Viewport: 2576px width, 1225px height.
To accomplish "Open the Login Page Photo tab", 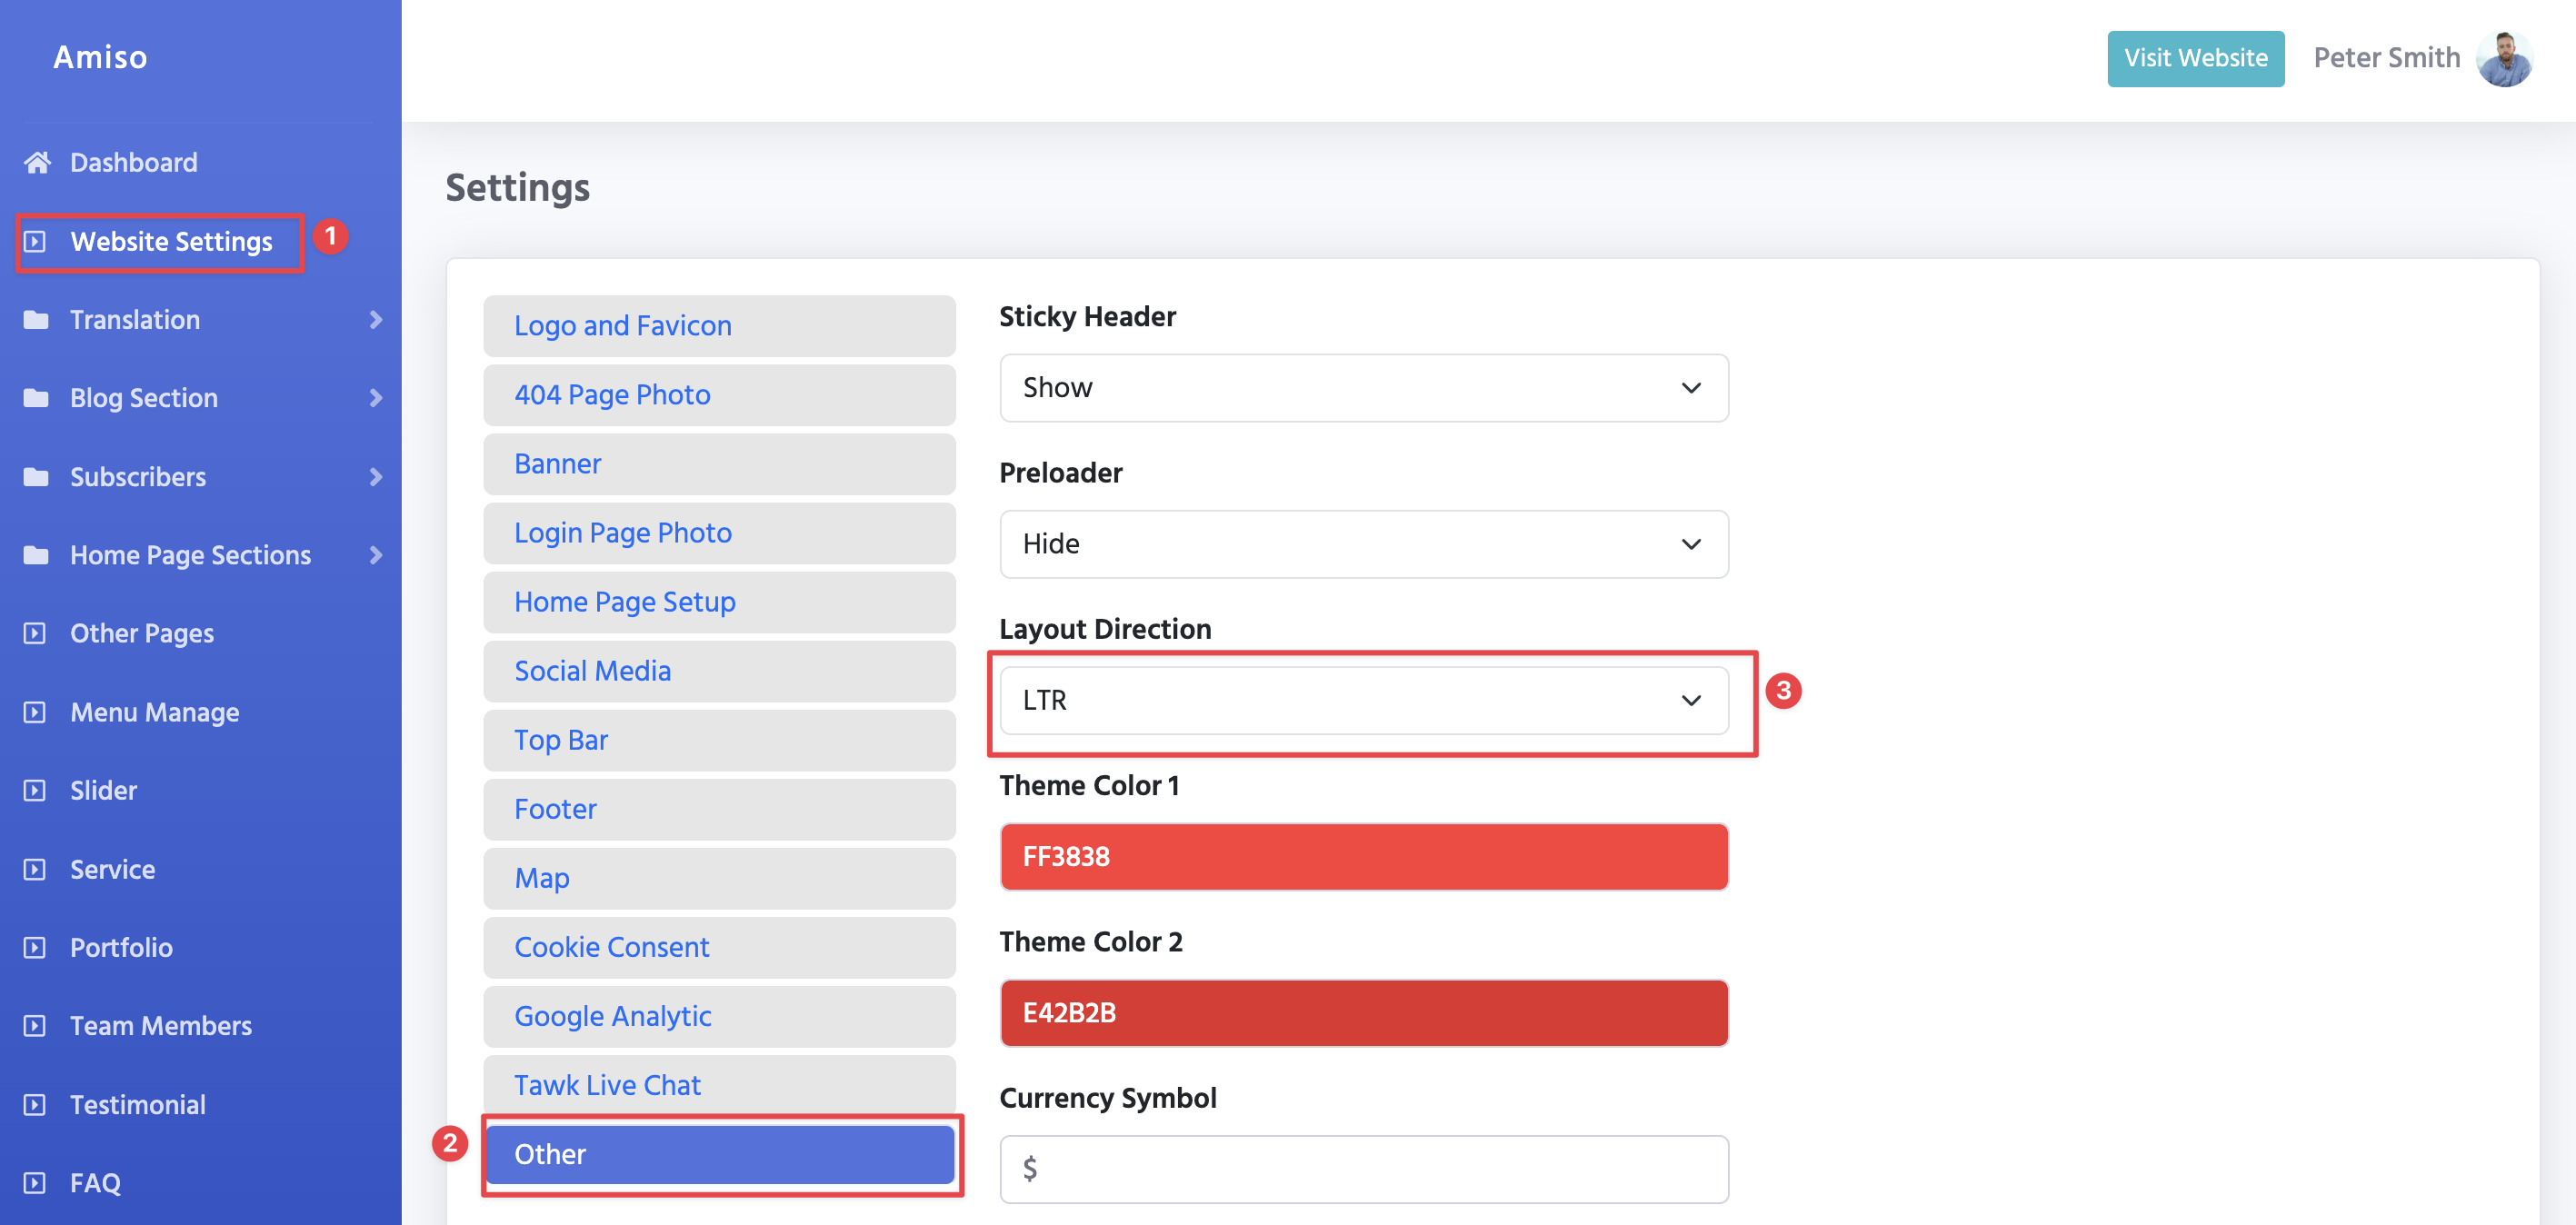I will point(719,533).
